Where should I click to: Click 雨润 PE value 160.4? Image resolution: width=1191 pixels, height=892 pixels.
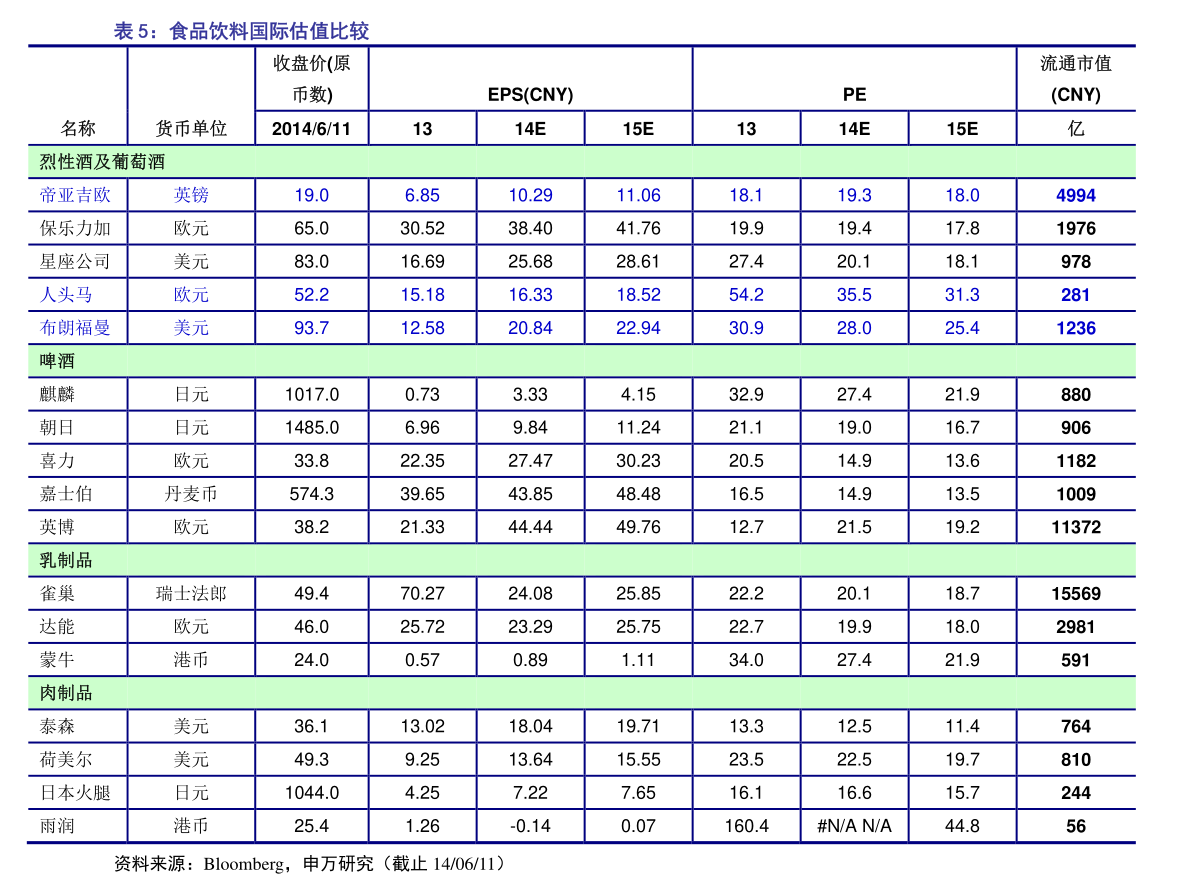point(746,826)
